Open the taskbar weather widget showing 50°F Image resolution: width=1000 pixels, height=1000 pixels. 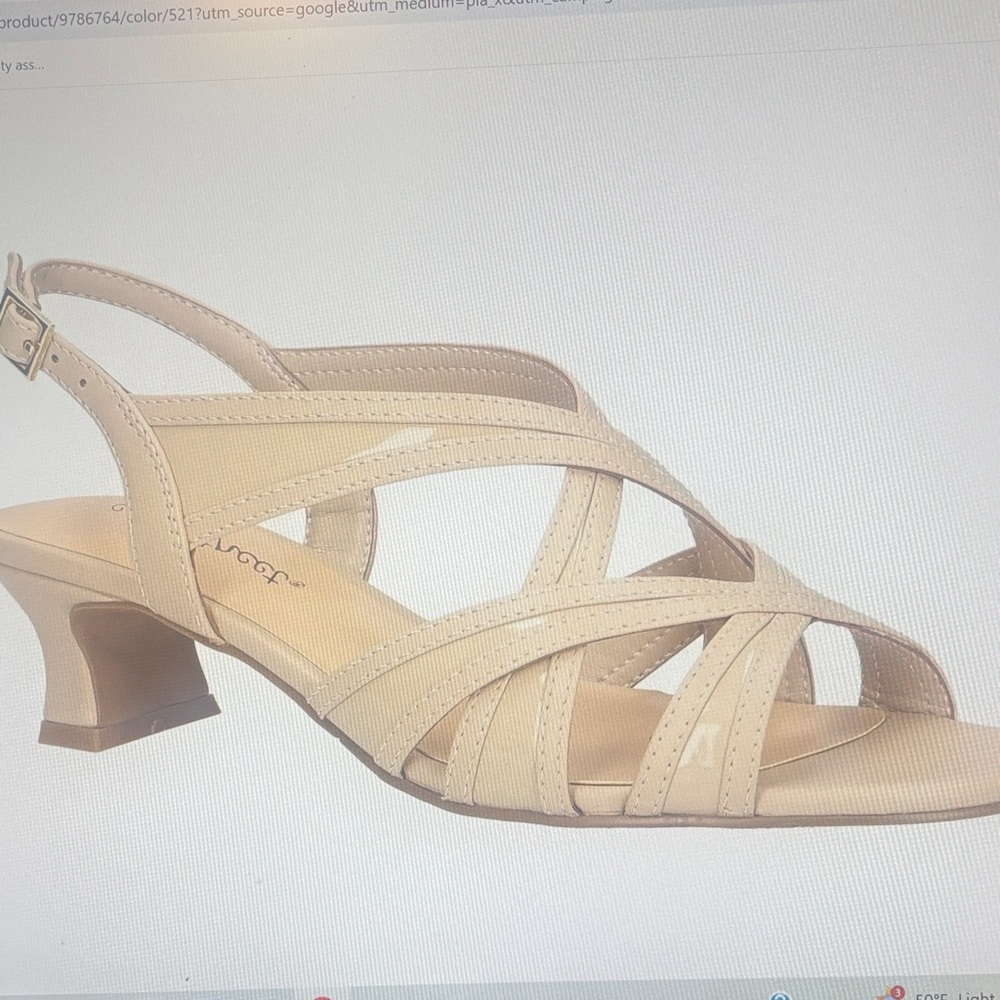point(957,995)
